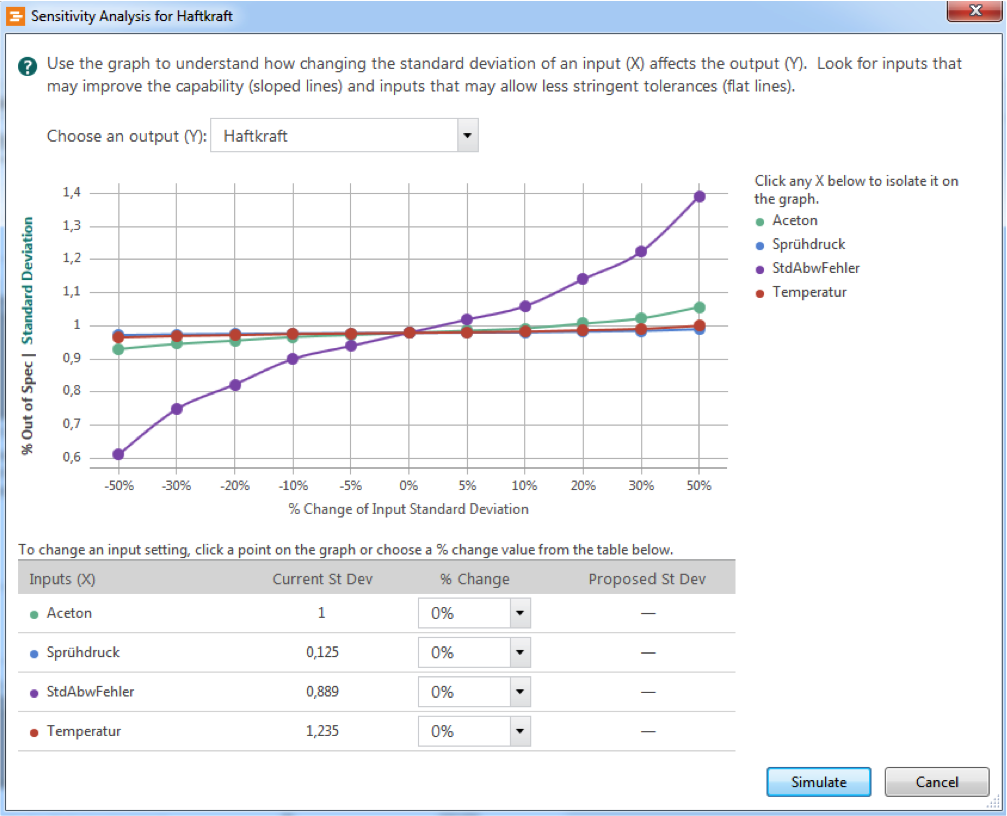Click the Simulate button

tap(819, 782)
